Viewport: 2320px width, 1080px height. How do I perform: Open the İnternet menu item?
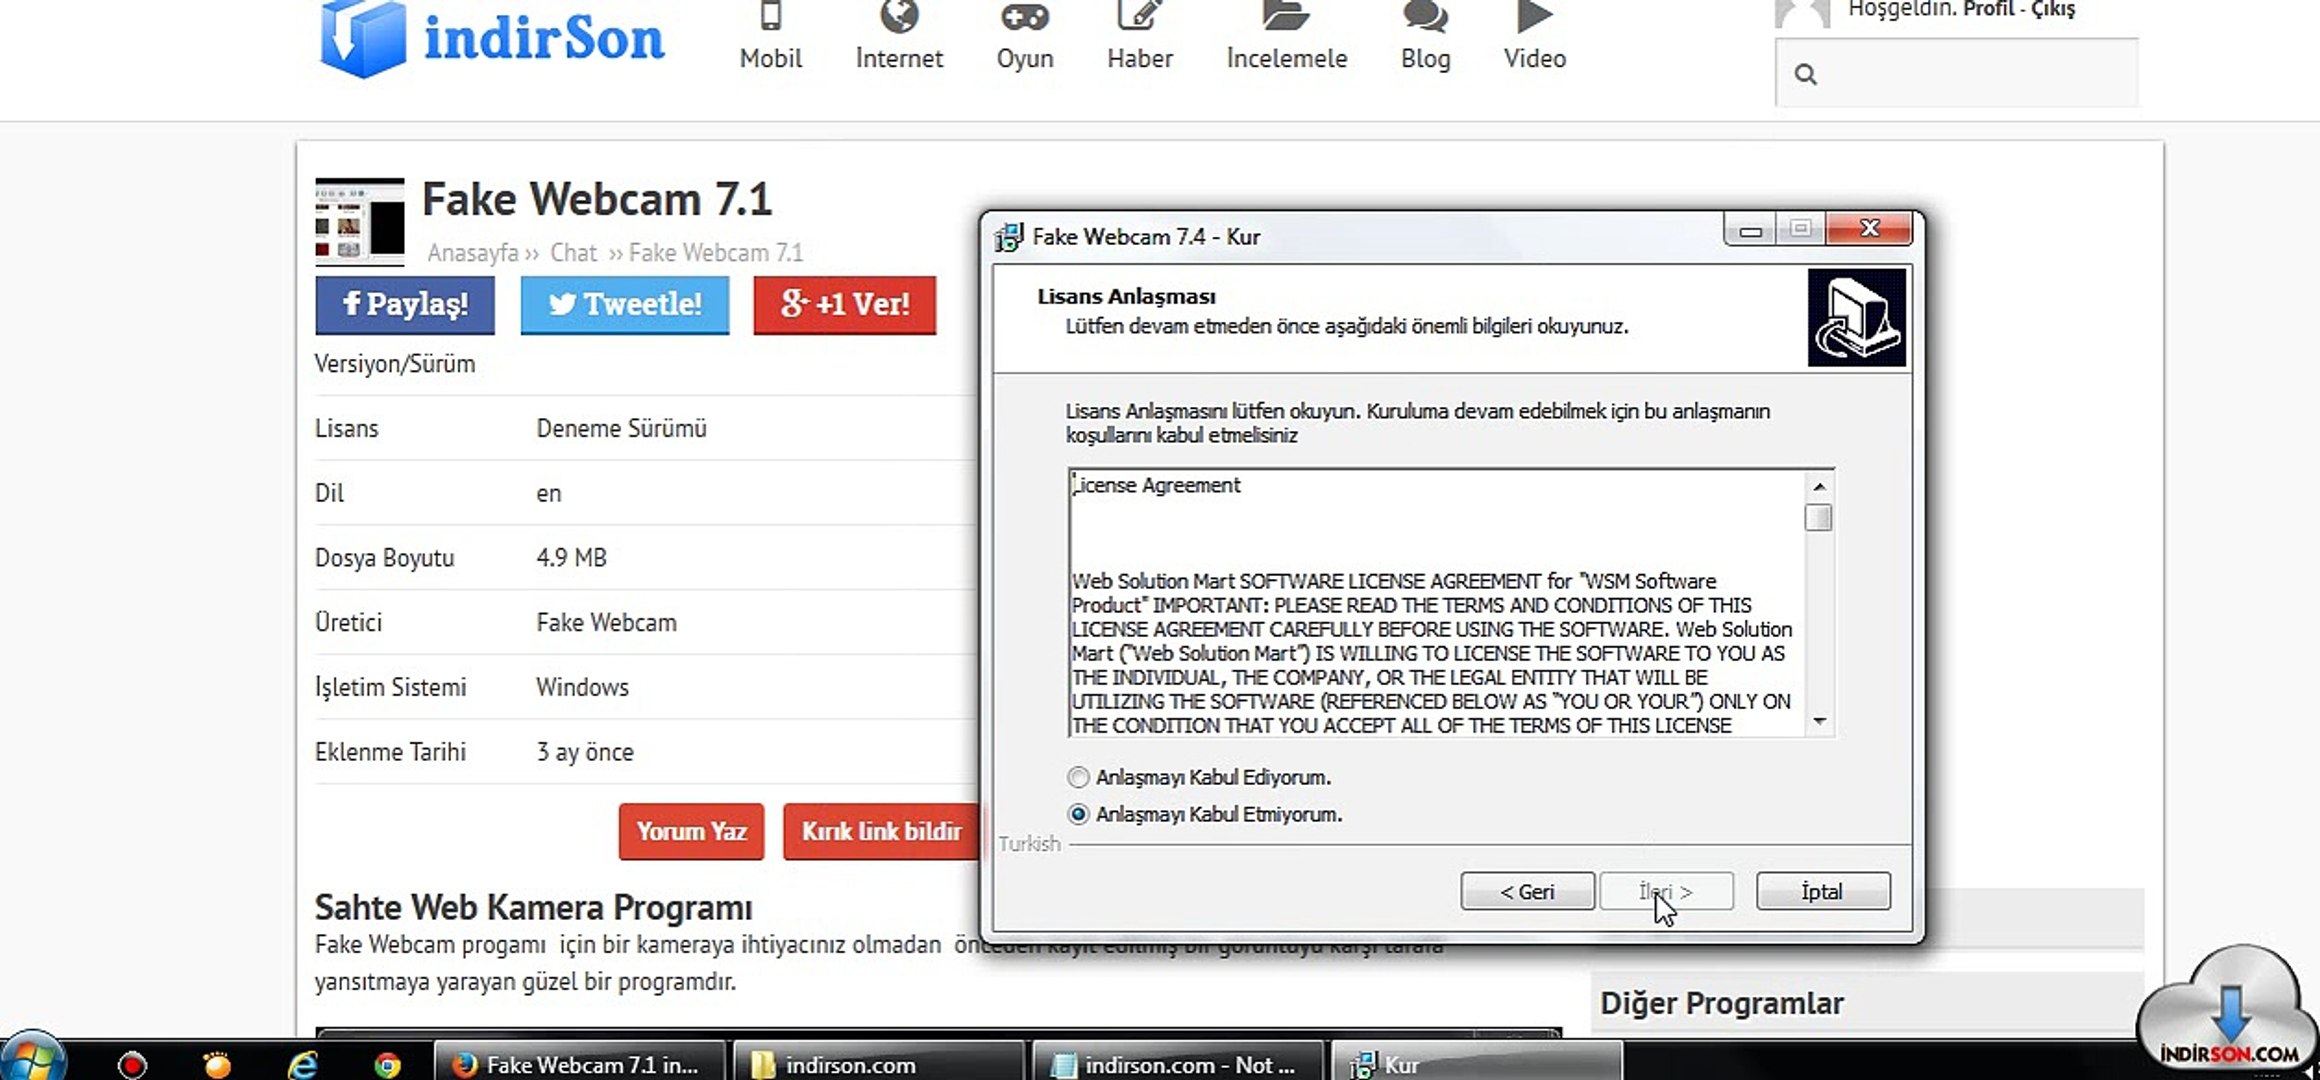click(x=899, y=59)
